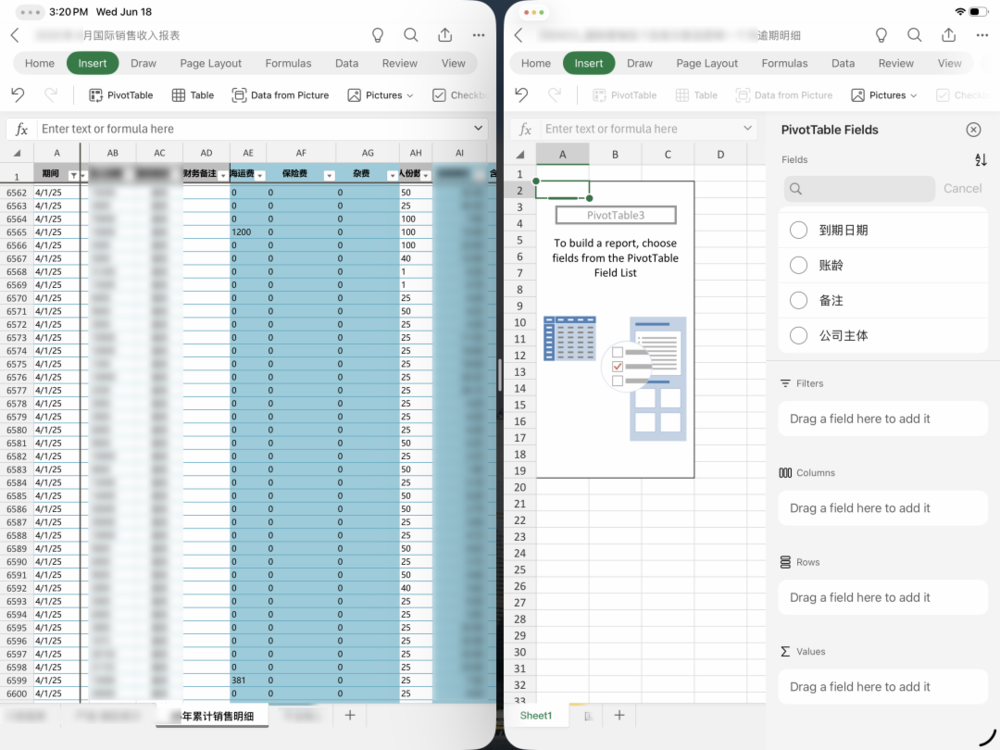Insert Table in left window toolbar
Viewport: 1000px width, 750px height.
193,95
